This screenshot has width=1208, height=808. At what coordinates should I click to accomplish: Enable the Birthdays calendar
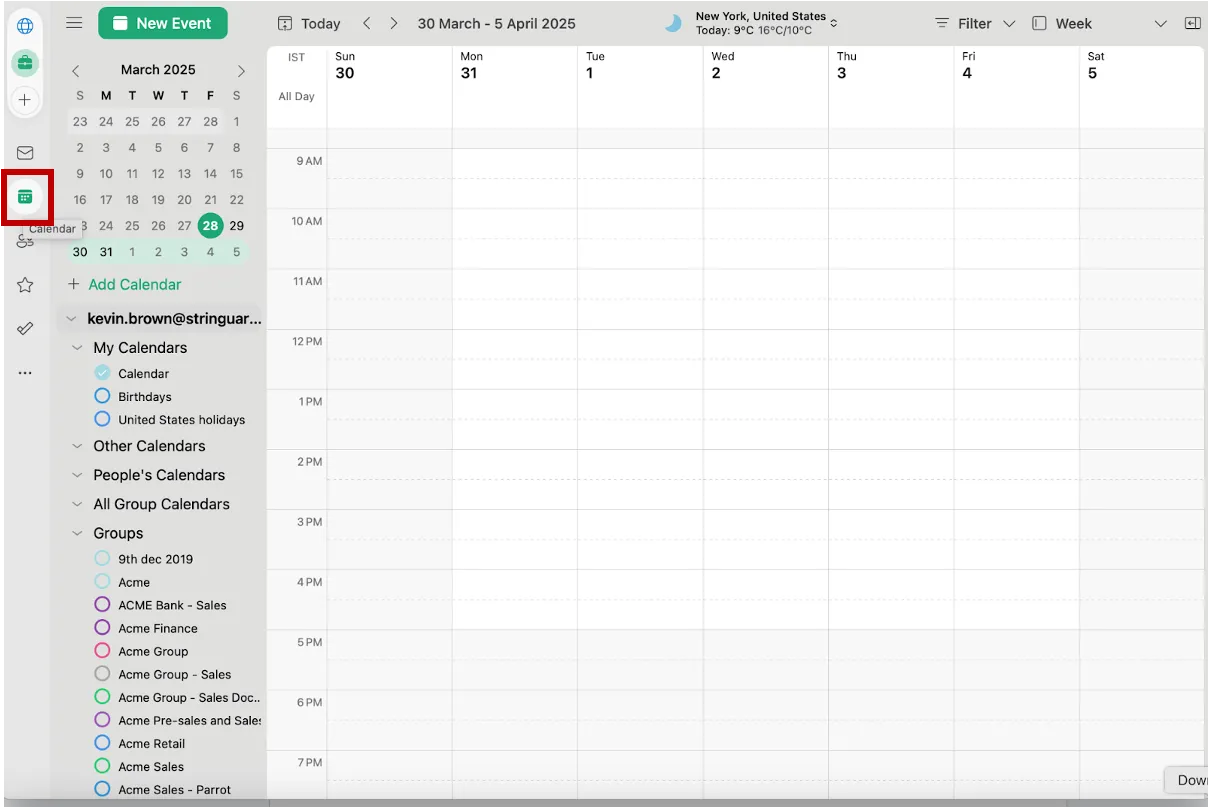click(102, 396)
